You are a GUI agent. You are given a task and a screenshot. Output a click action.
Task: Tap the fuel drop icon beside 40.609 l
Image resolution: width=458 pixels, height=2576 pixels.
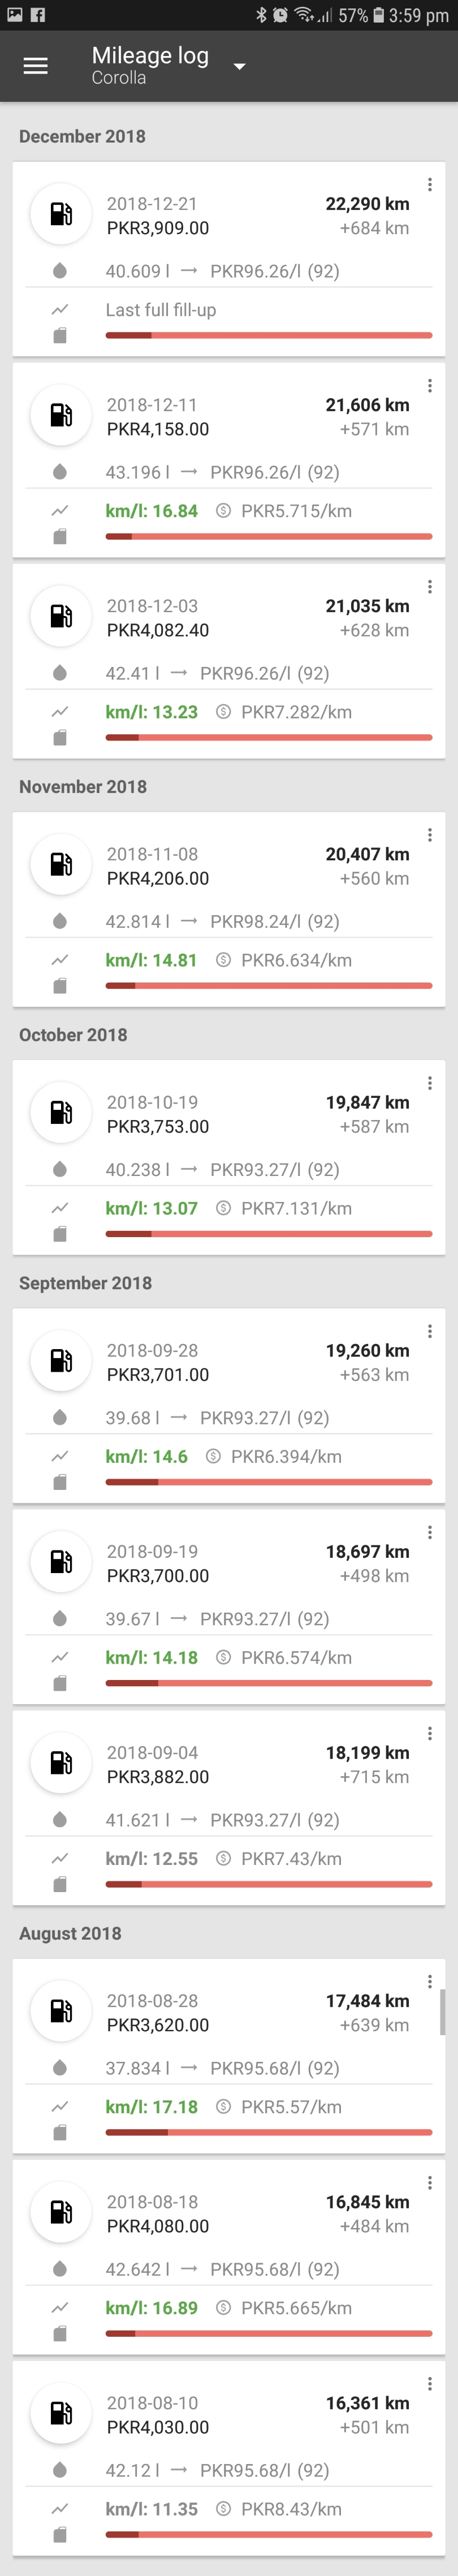[60, 271]
